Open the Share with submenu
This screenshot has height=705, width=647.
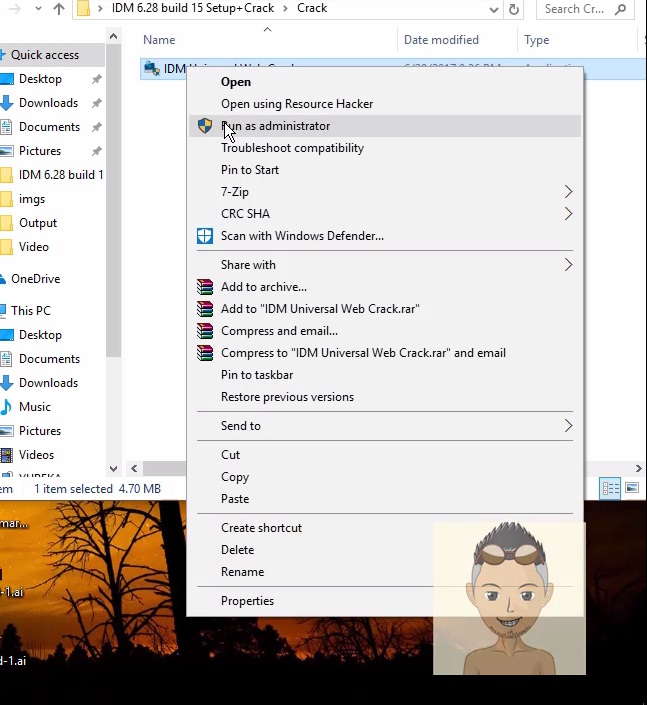[x=384, y=265]
